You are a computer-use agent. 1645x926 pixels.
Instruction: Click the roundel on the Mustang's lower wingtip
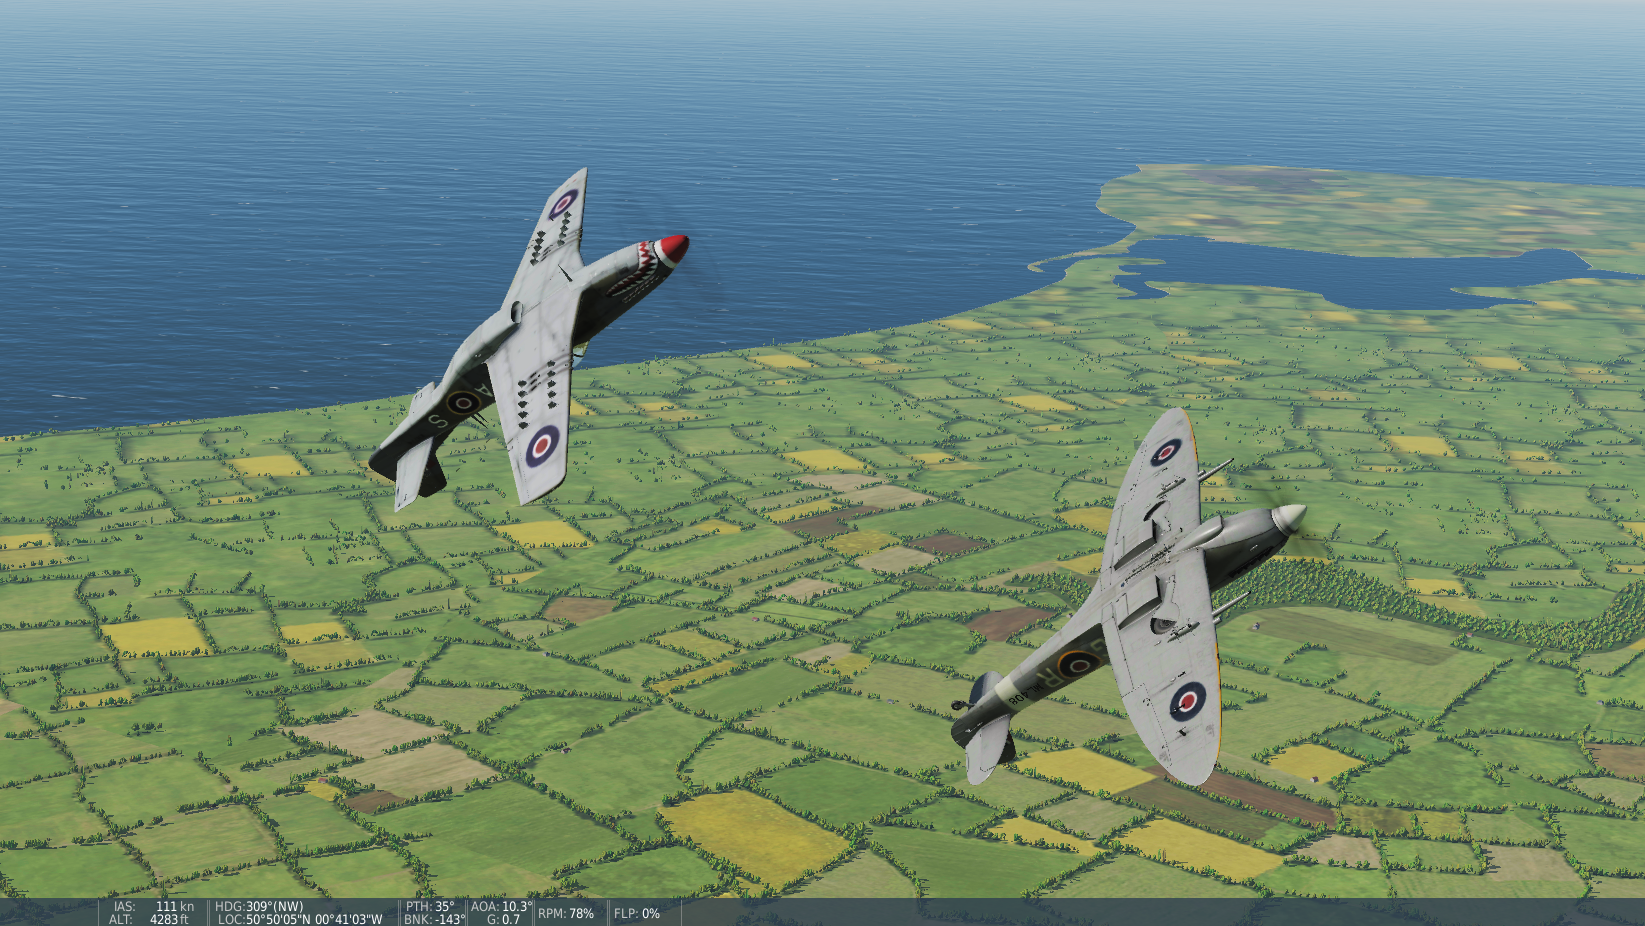542,445
